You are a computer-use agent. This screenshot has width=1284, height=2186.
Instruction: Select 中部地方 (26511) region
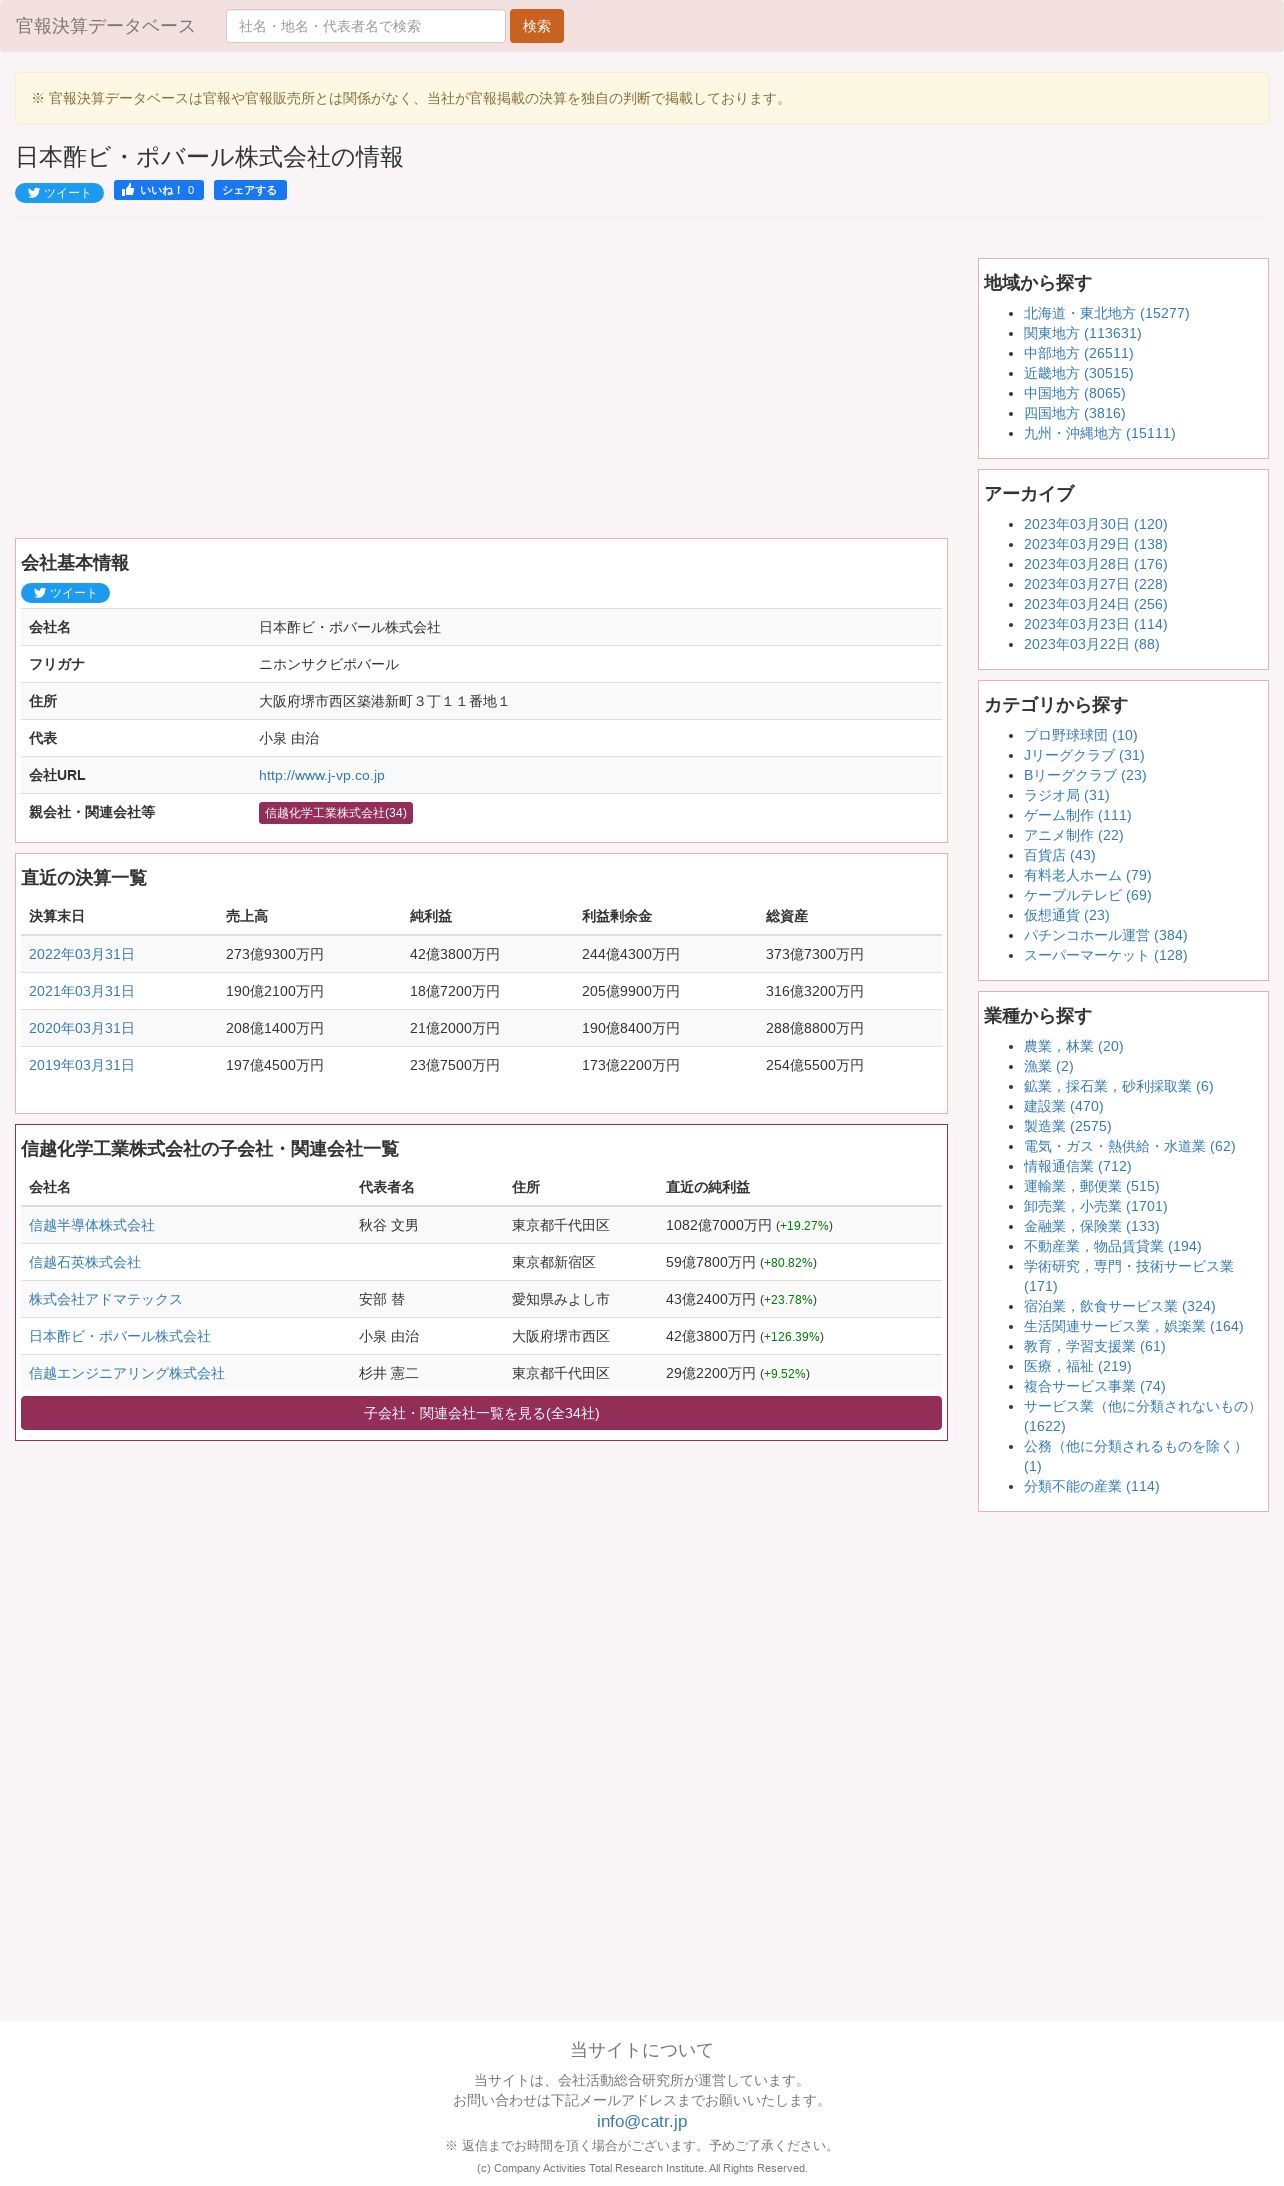tap(1078, 354)
